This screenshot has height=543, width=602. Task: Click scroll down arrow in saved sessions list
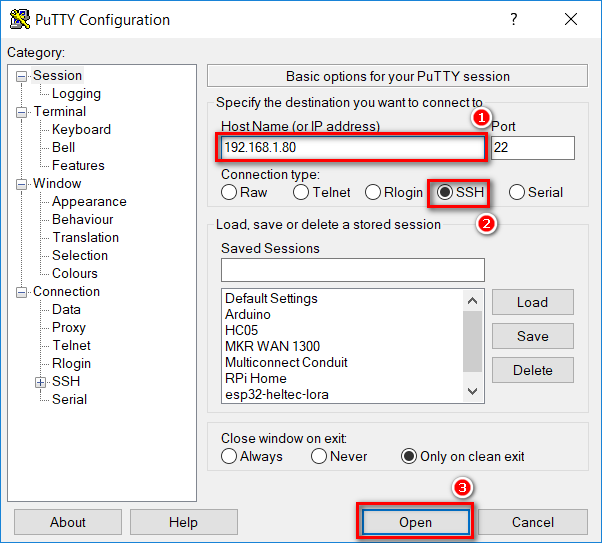click(473, 391)
